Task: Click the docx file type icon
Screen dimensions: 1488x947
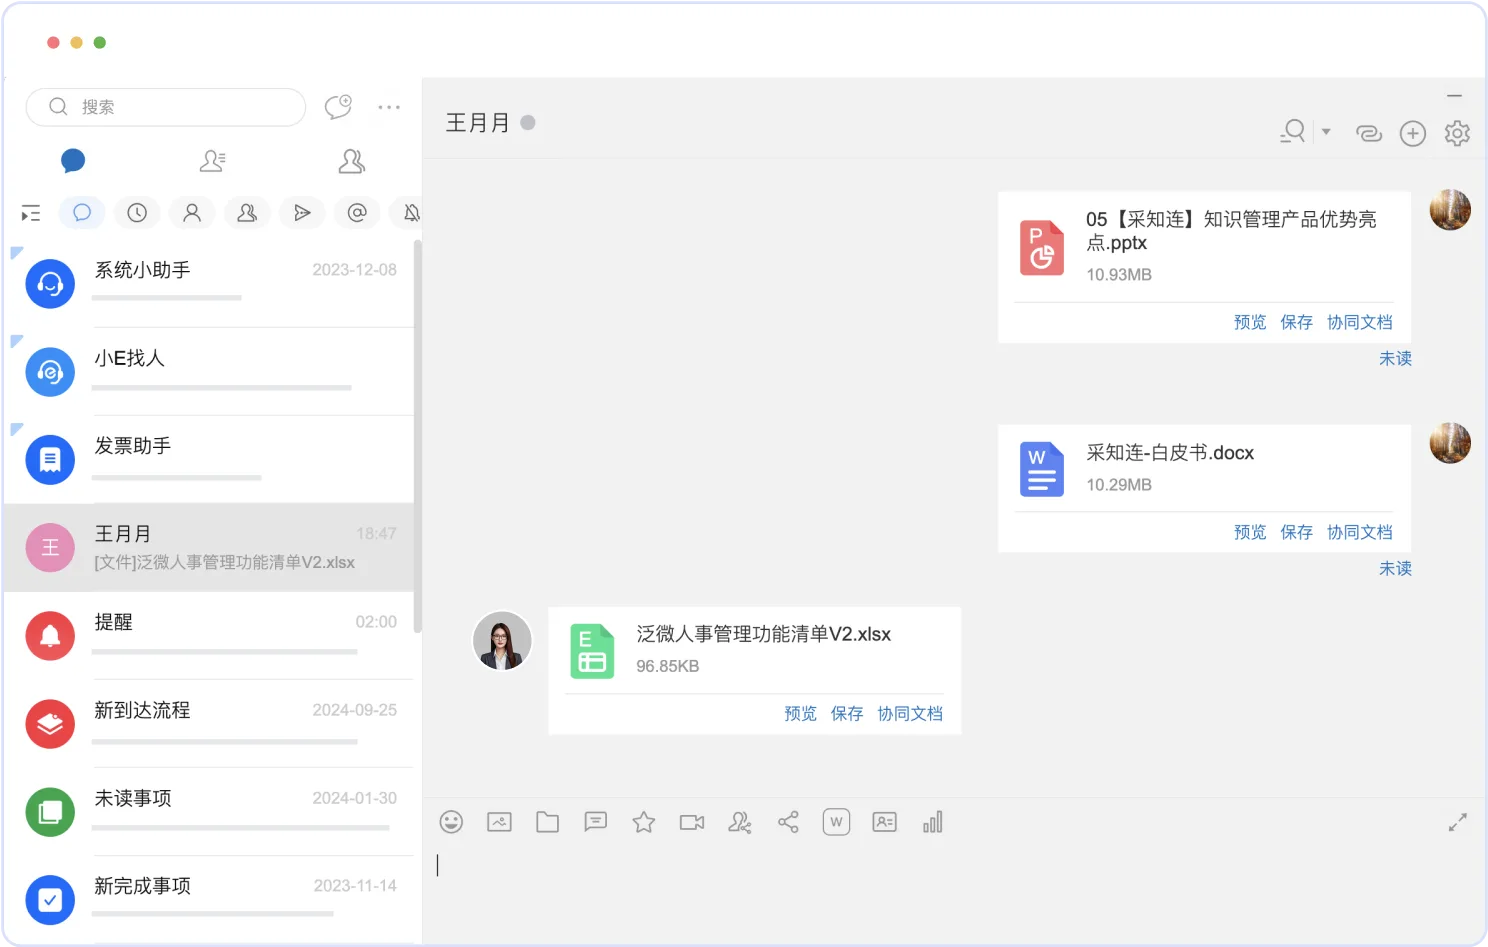Action: [x=1042, y=469]
